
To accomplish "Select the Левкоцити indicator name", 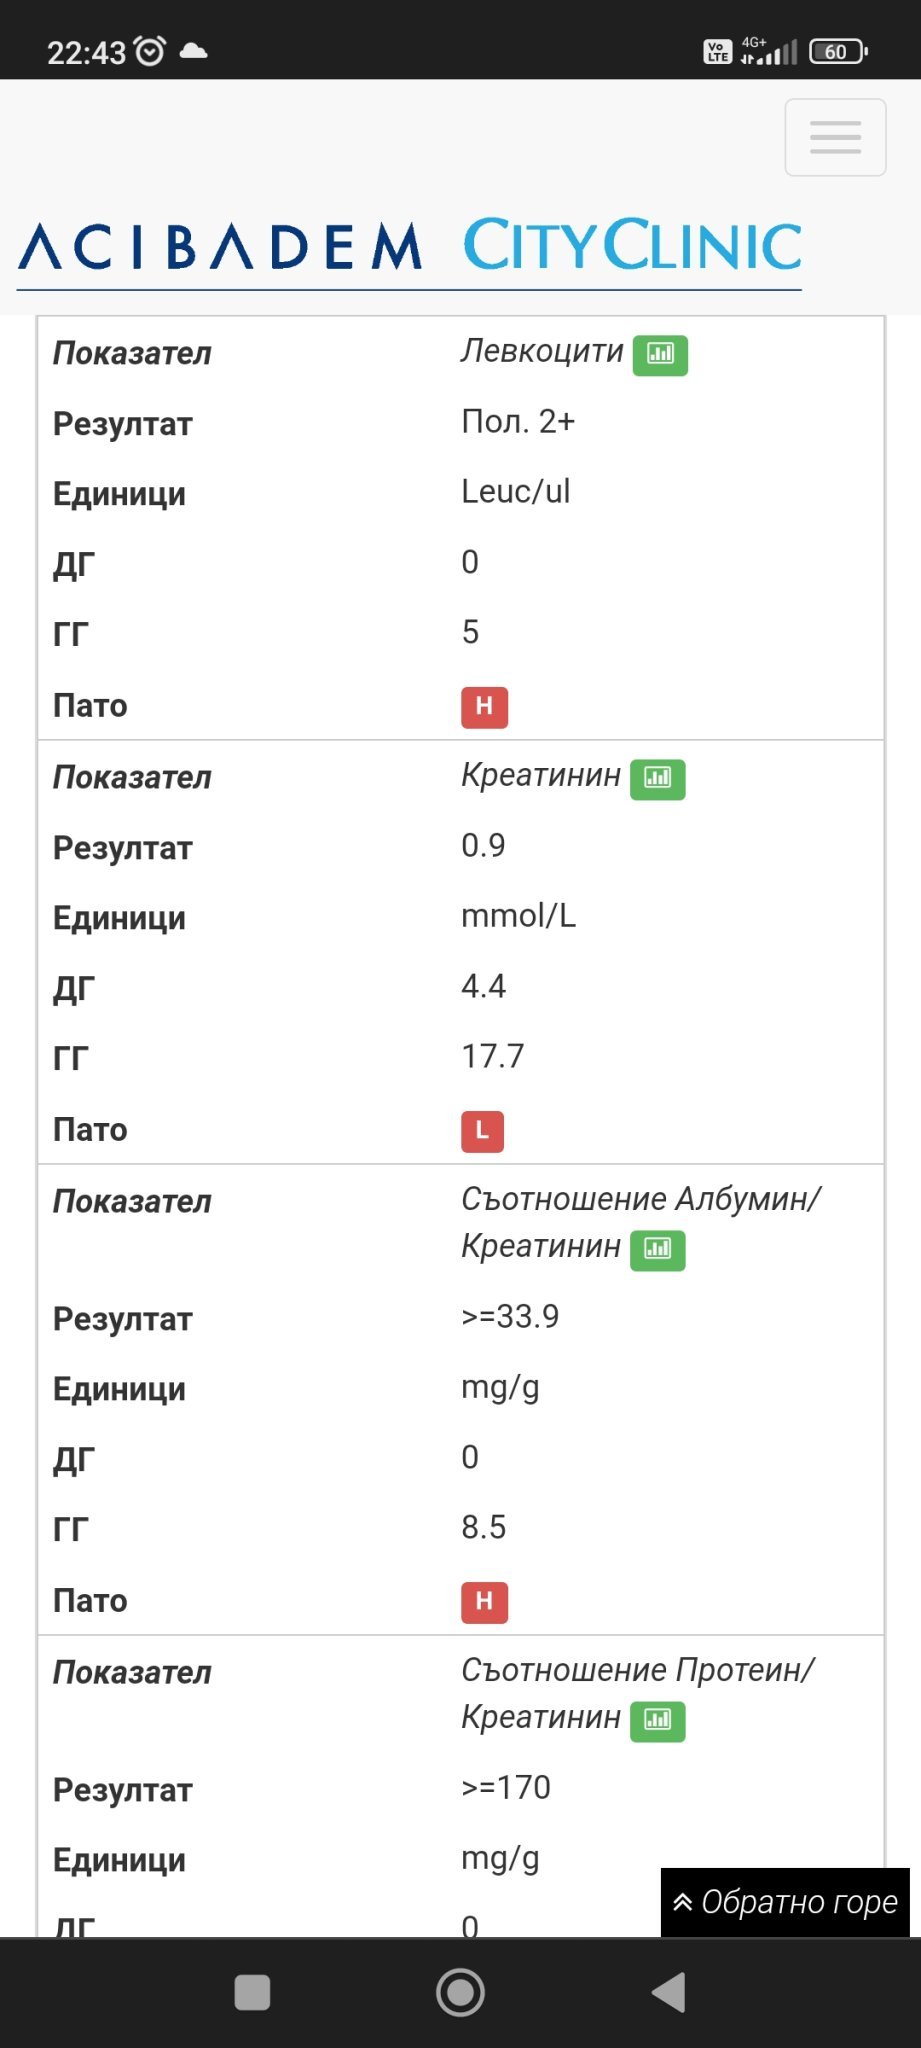I will pyautogui.click(x=542, y=352).
